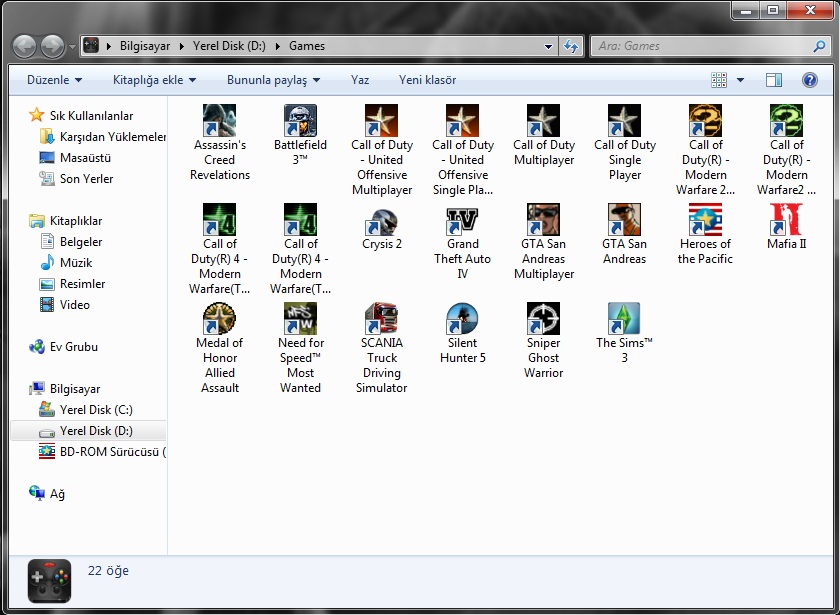Click the Yaz toolbar button

pyautogui.click(x=360, y=80)
